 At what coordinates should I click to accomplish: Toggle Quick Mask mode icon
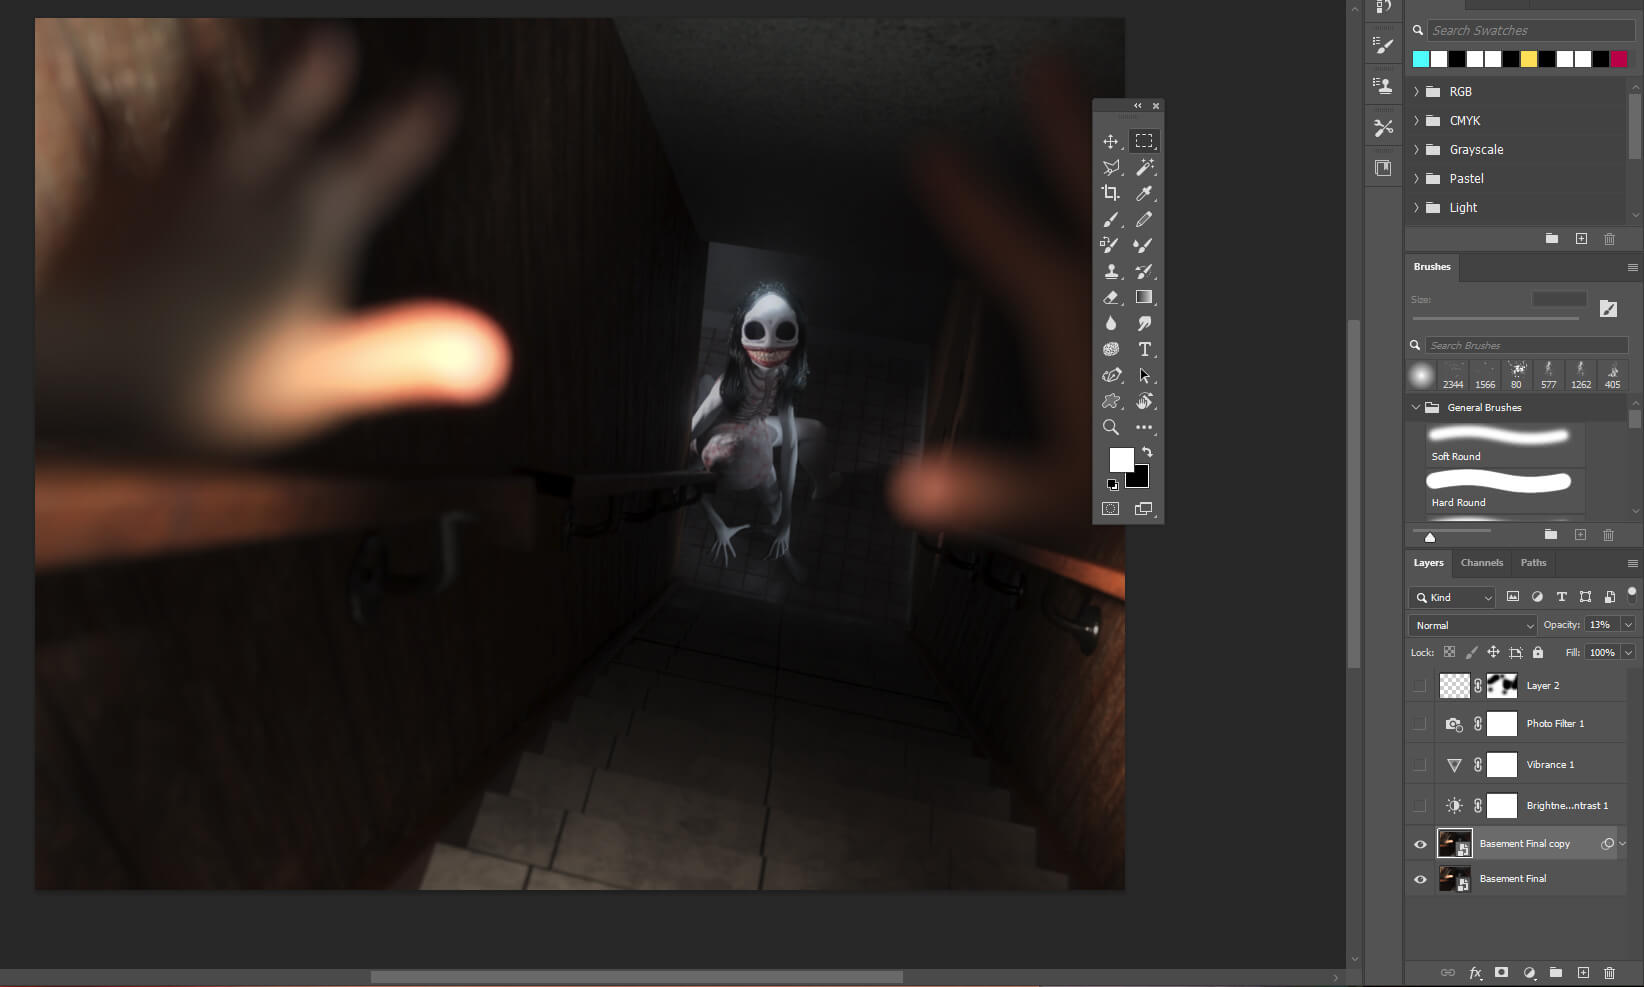pyautogui.click(x=1111, y=509)
